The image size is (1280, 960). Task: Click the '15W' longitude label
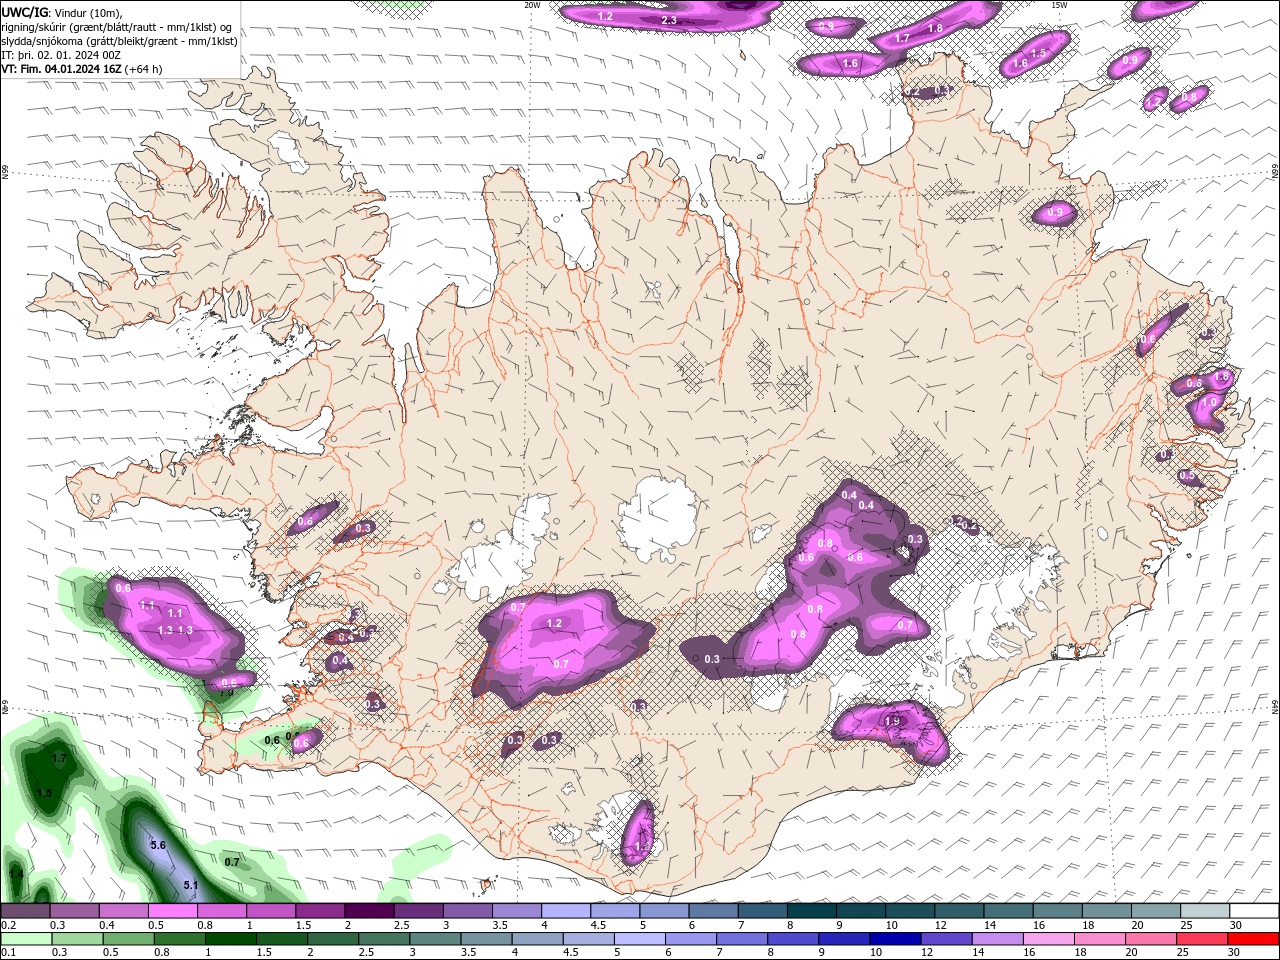point(1059,5)
